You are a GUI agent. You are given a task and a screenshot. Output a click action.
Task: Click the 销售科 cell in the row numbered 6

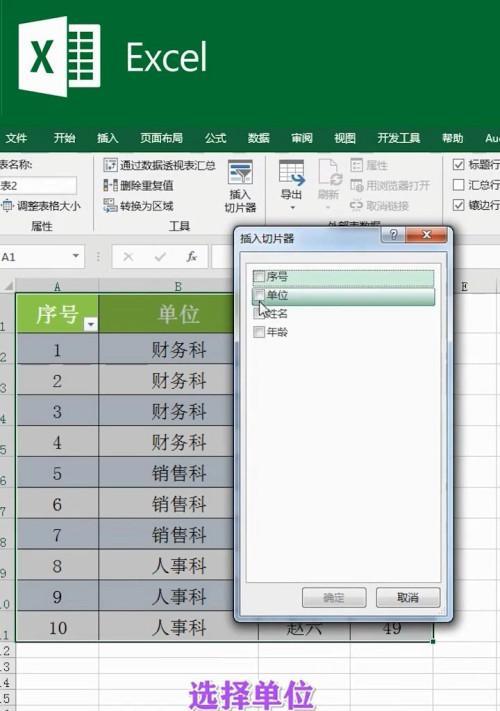tap(166, 473)
